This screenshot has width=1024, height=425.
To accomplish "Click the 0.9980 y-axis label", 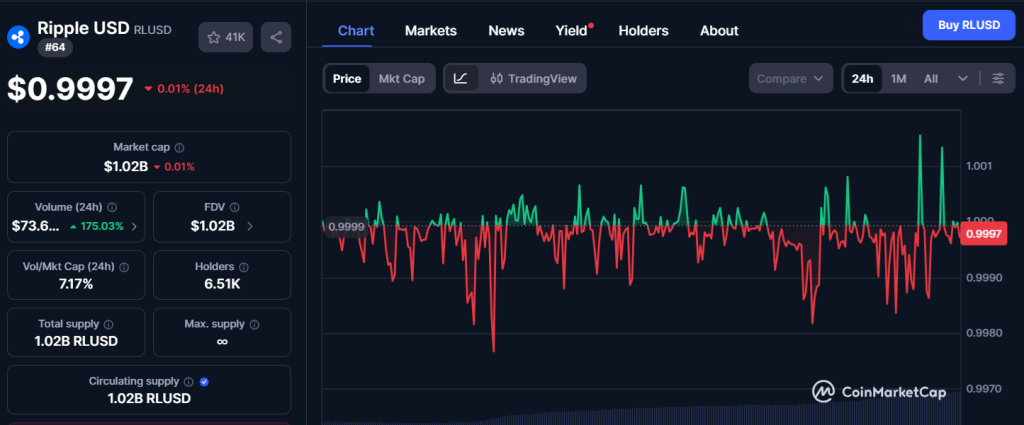I will point(982,333).
